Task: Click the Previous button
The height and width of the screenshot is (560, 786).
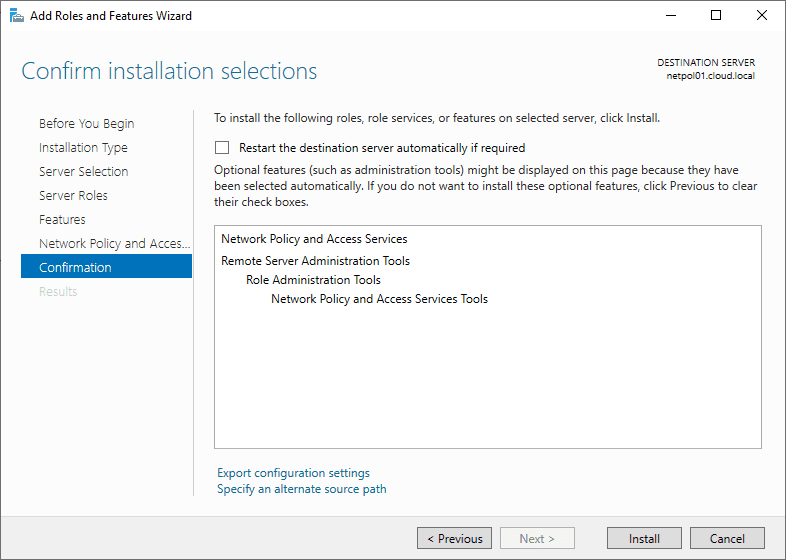Action: [454, 539]
